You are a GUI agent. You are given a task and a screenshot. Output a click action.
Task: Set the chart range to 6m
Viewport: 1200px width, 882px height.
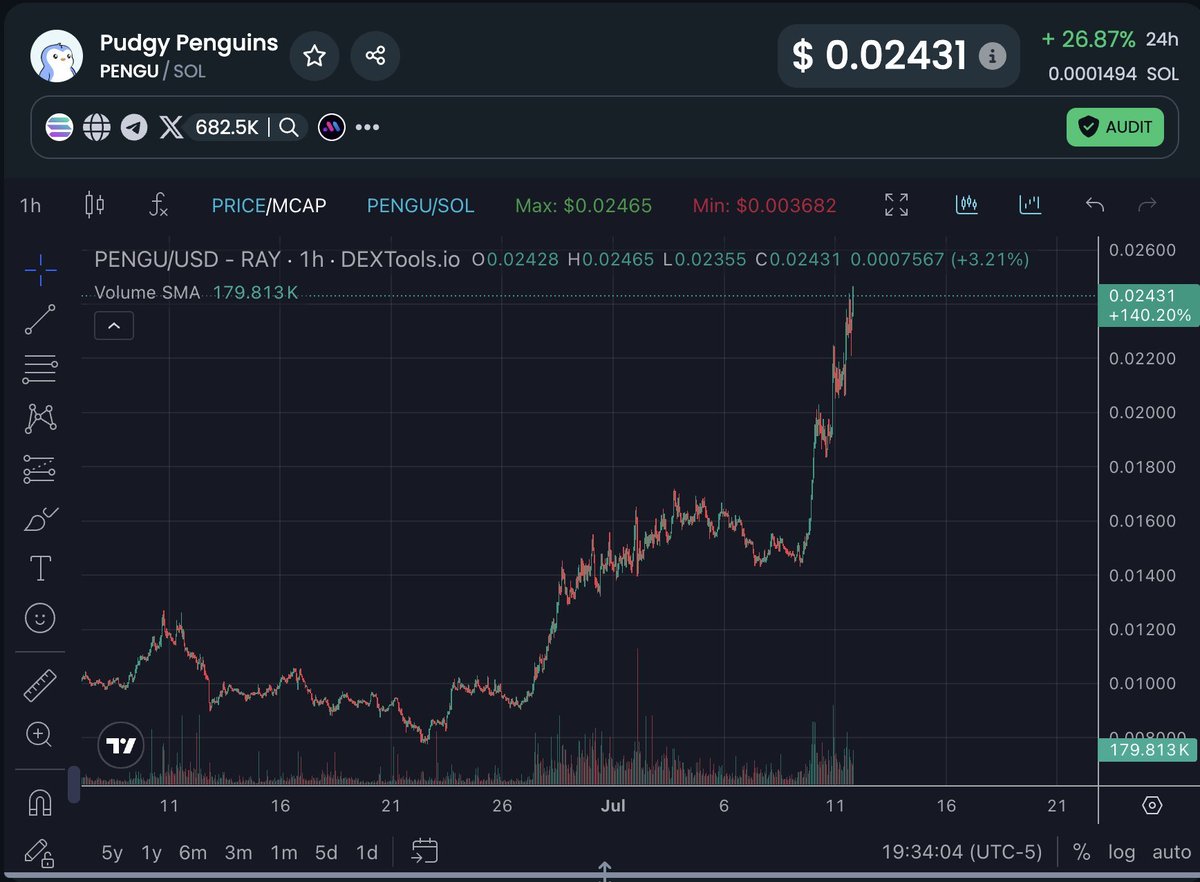pyautogui.click(x=193, y=853)
